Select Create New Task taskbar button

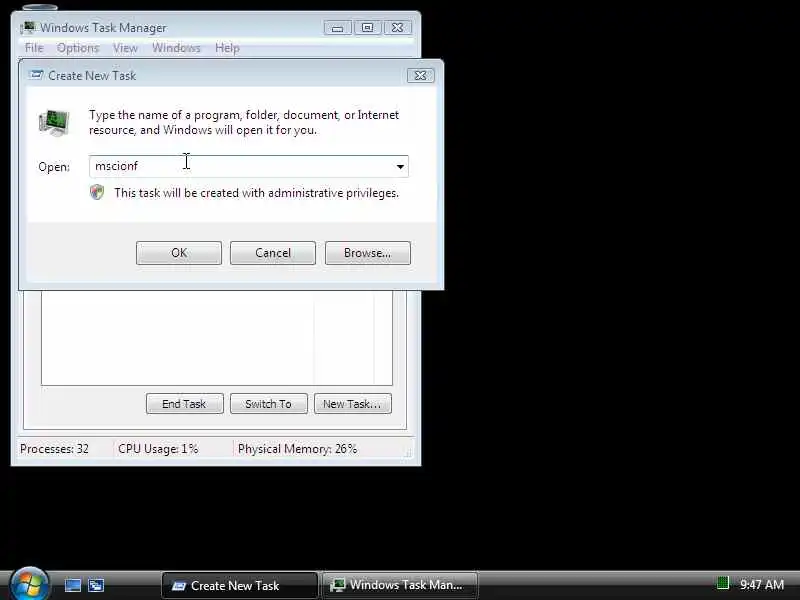click(239, 585)
